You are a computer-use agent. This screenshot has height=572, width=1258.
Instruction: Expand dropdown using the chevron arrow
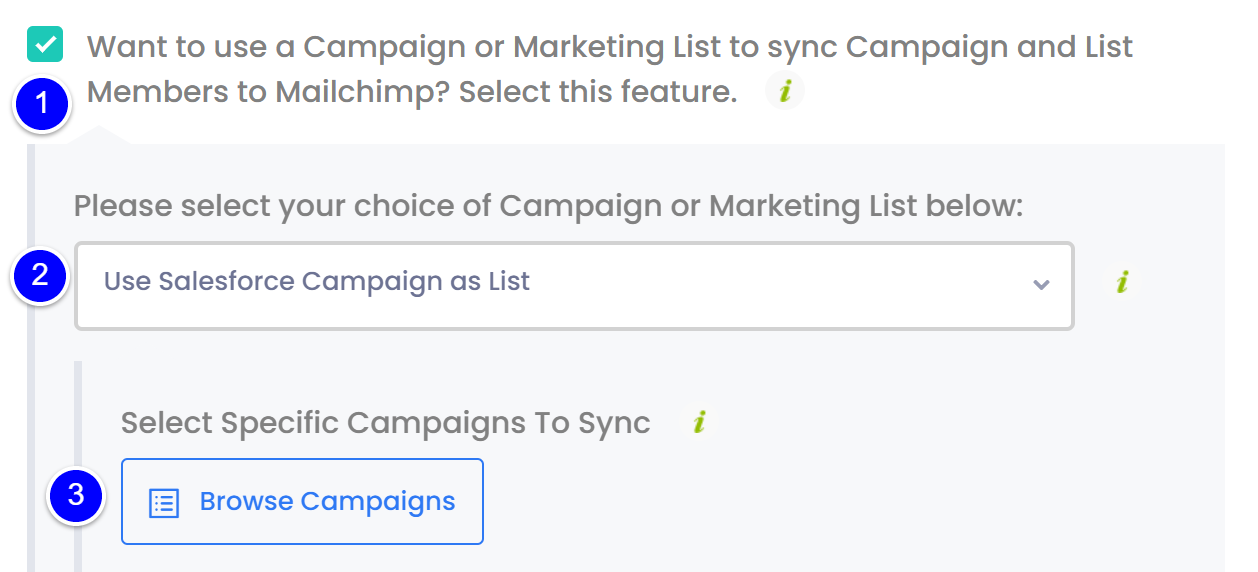[x=1041, y=285]
